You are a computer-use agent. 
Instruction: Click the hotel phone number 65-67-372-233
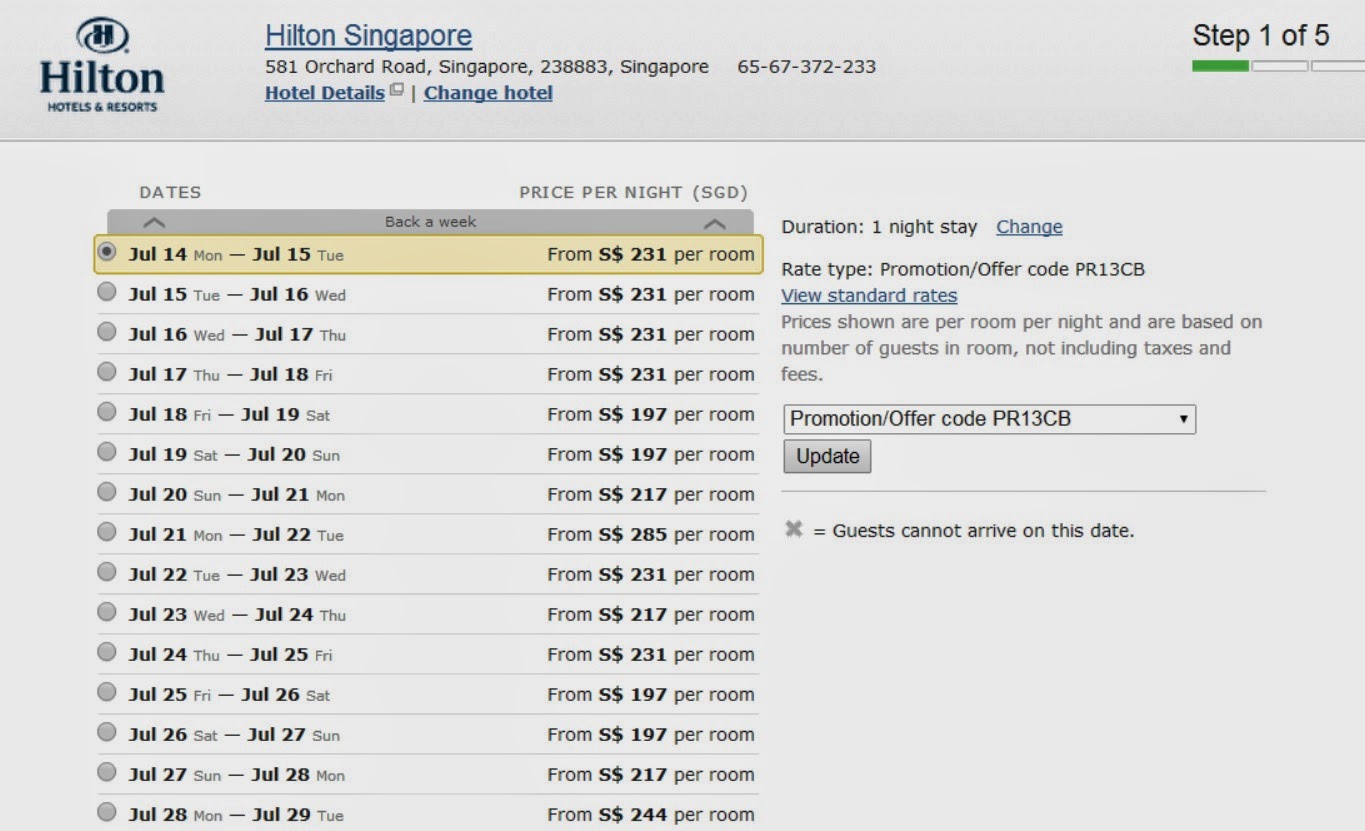click(806, 67)
